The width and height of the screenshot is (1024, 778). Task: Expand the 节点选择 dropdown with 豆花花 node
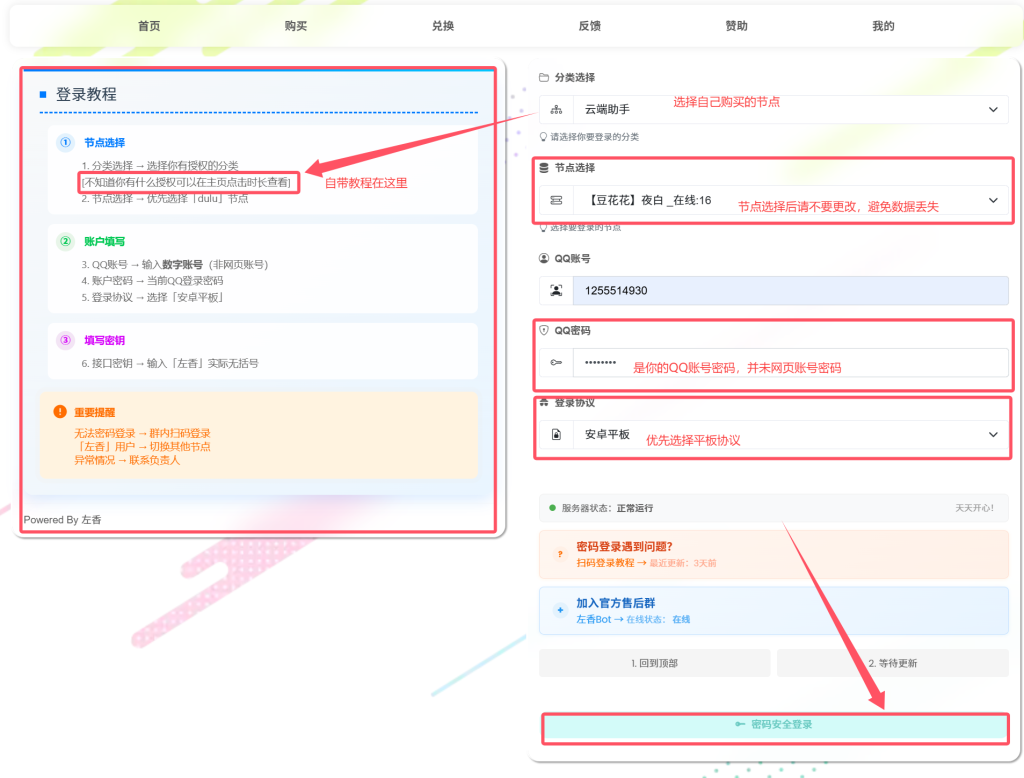coord(790,201)
